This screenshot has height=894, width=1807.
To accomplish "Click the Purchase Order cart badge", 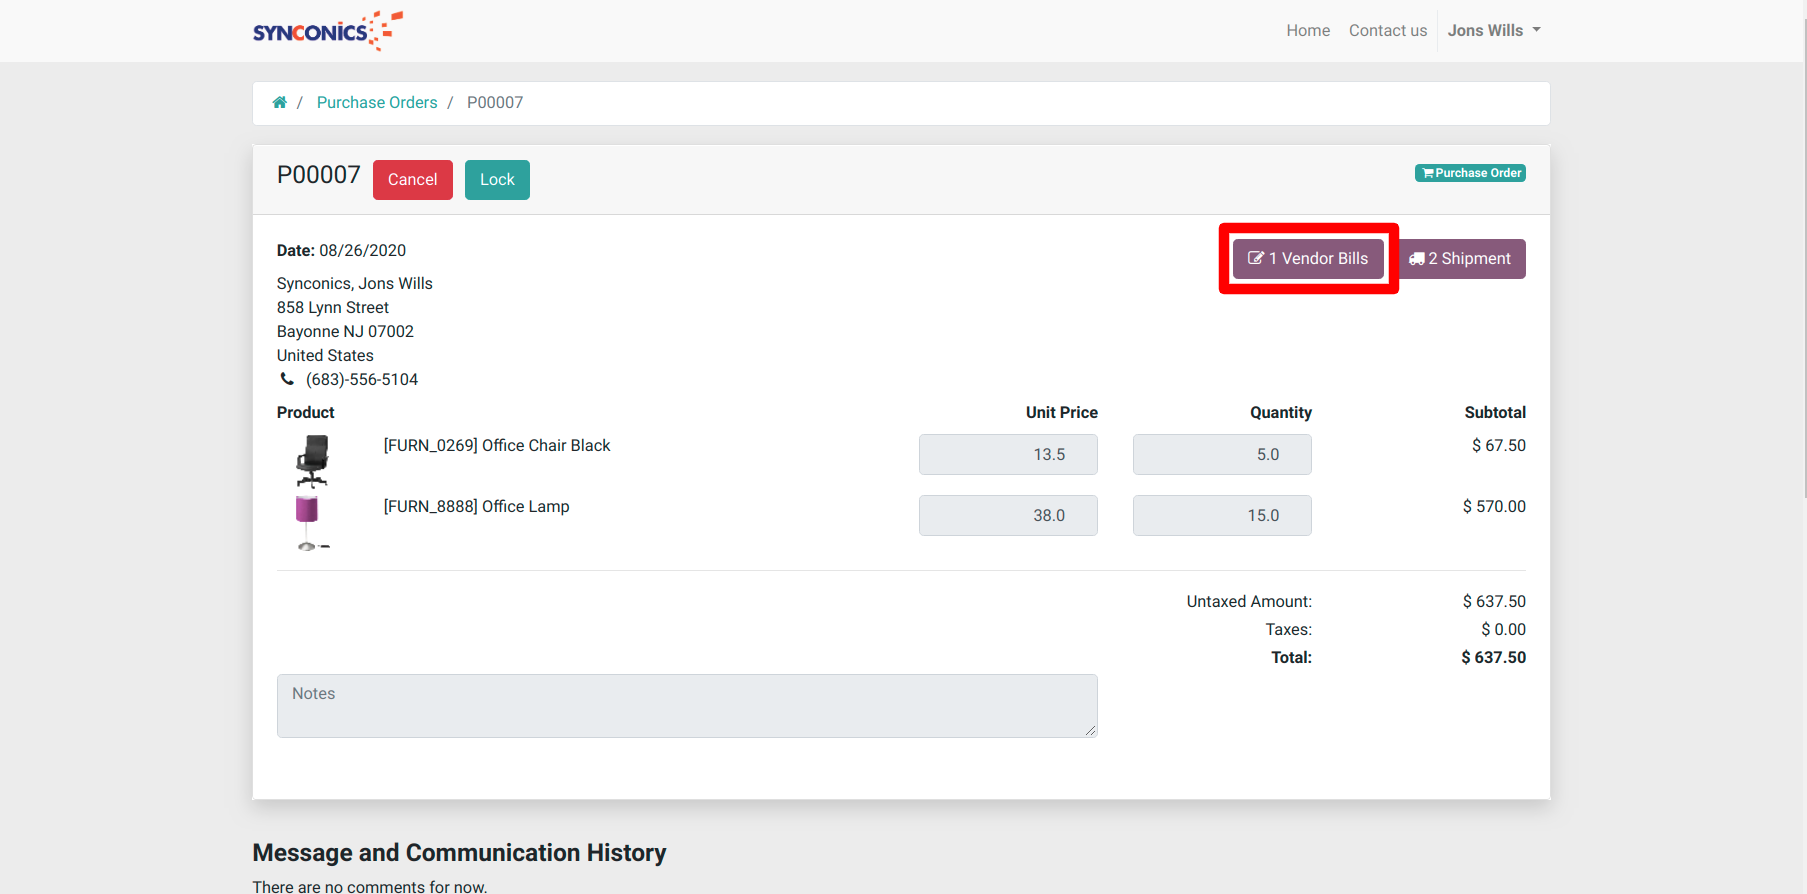I will pyautogui.click(x=1470, y=173).
